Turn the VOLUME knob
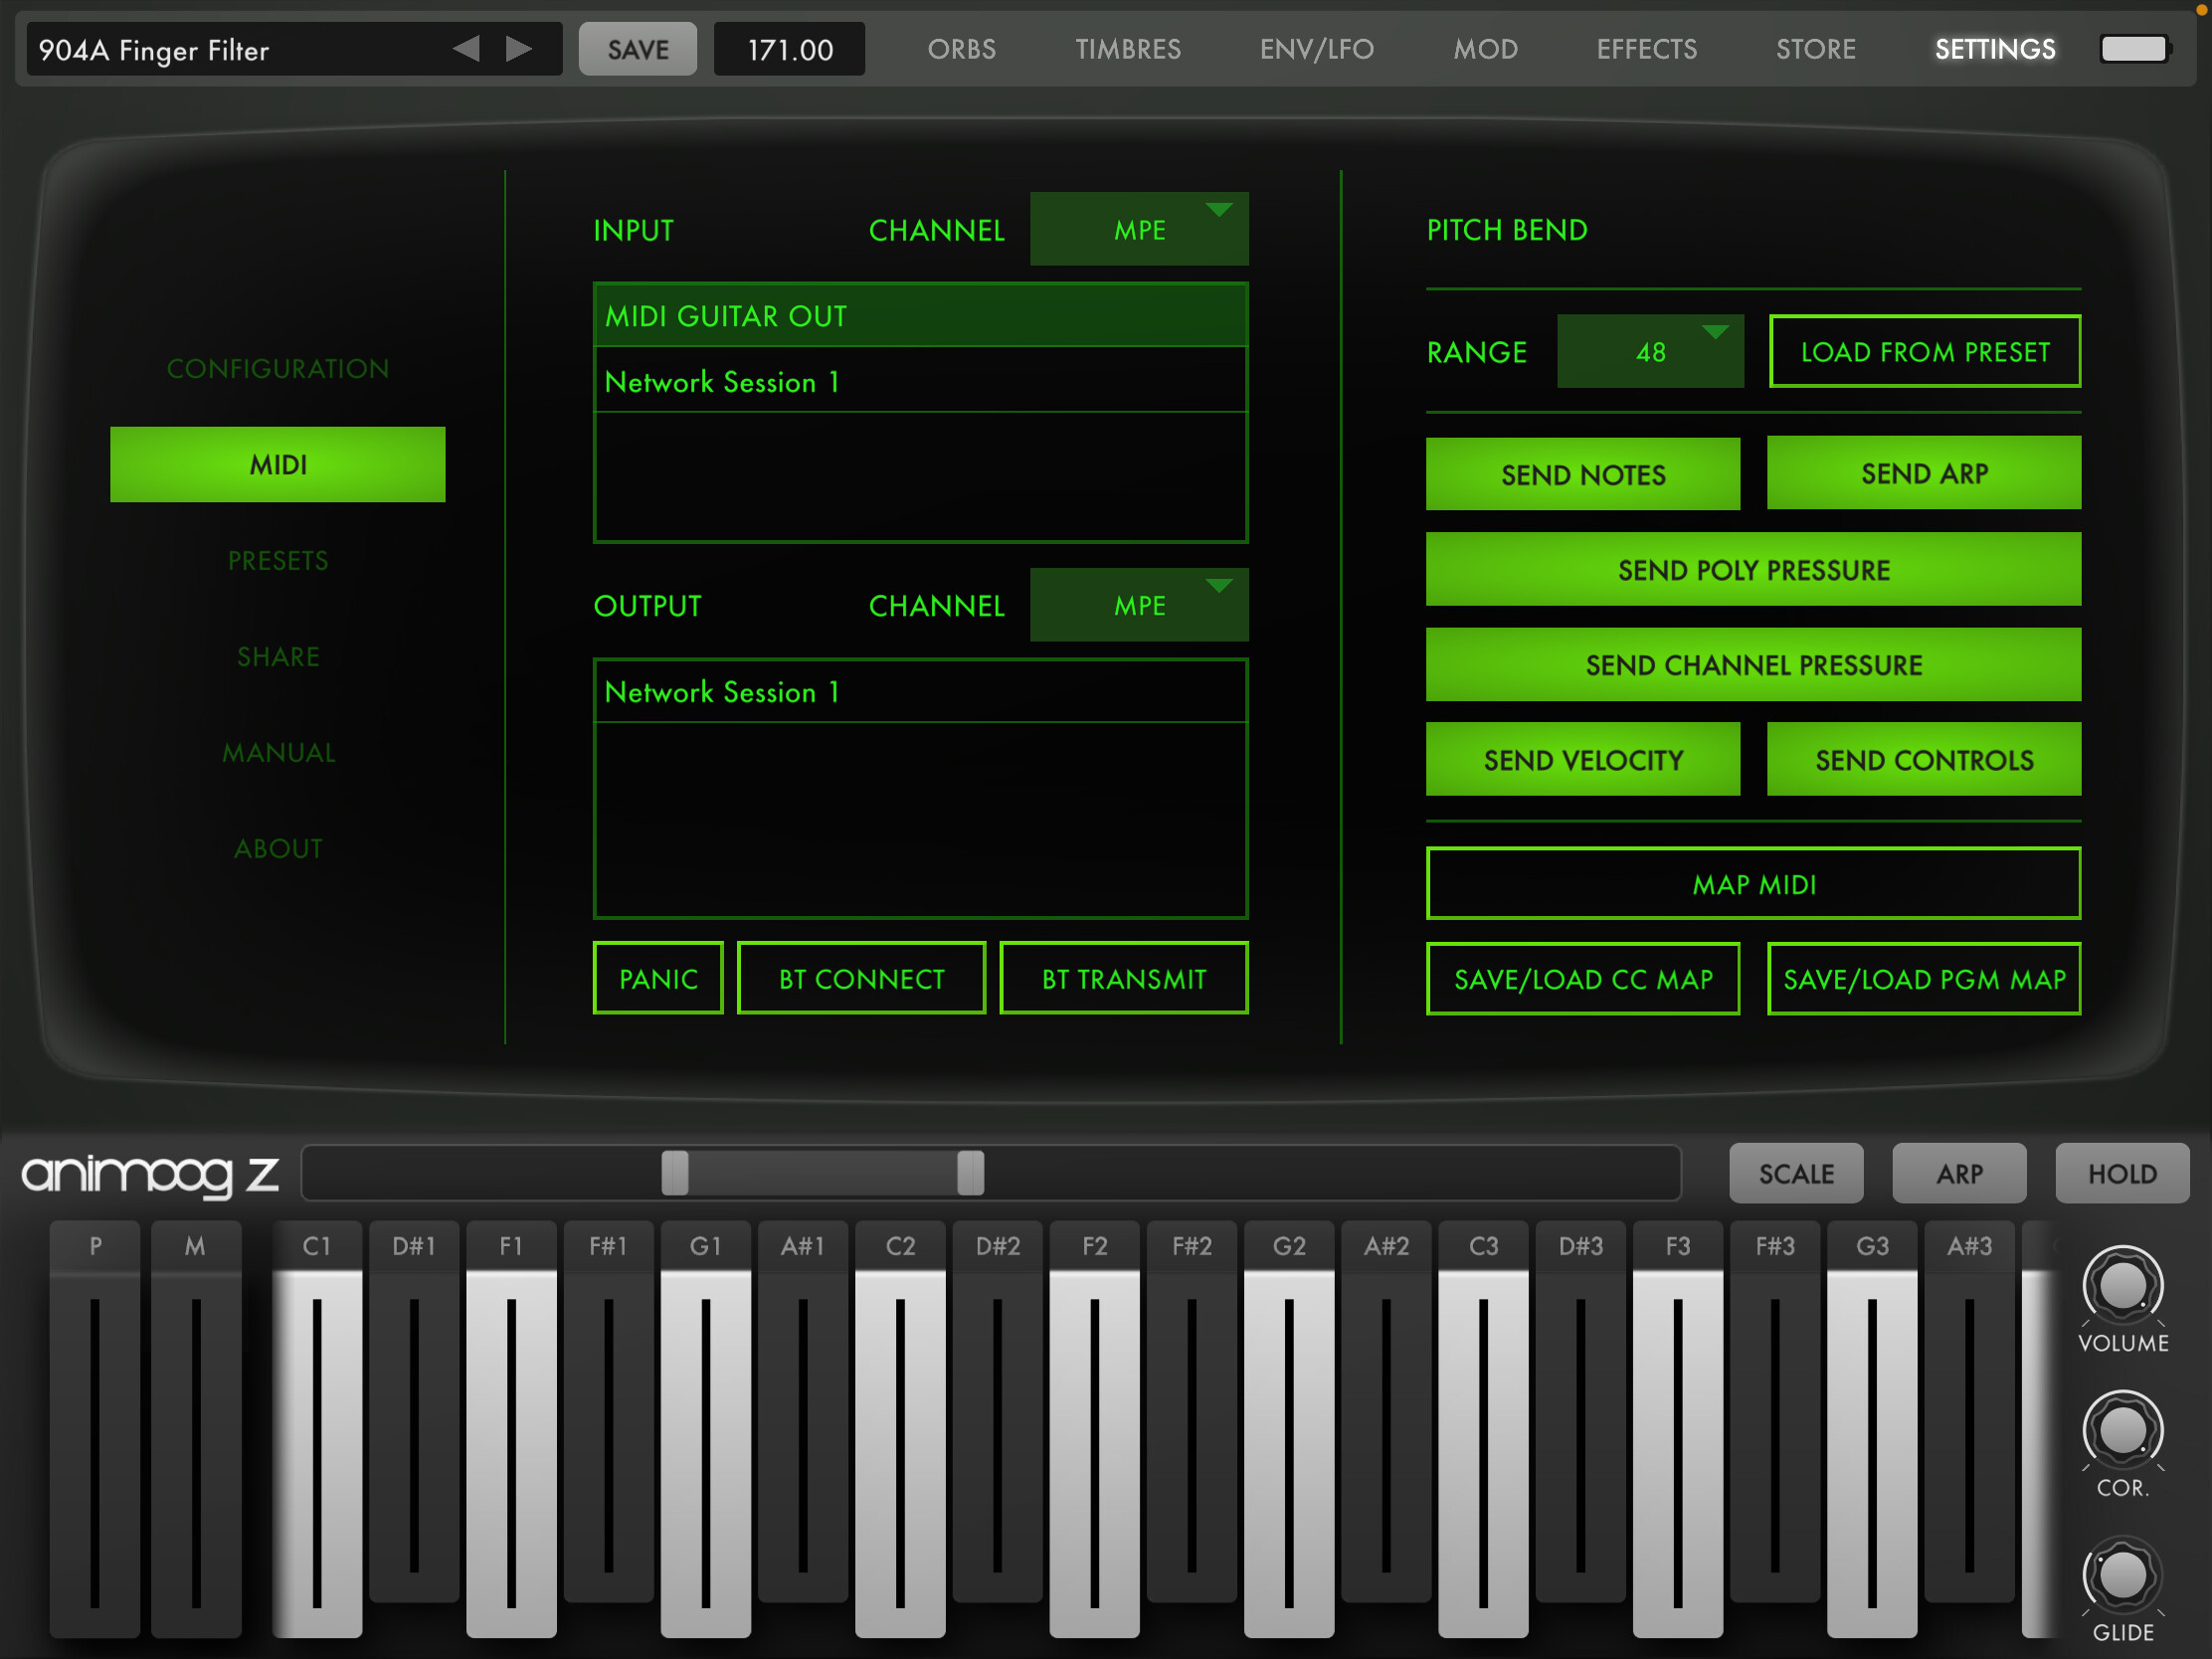The height and width of the screenshot is (1659, 2212). (2122, 1284)
